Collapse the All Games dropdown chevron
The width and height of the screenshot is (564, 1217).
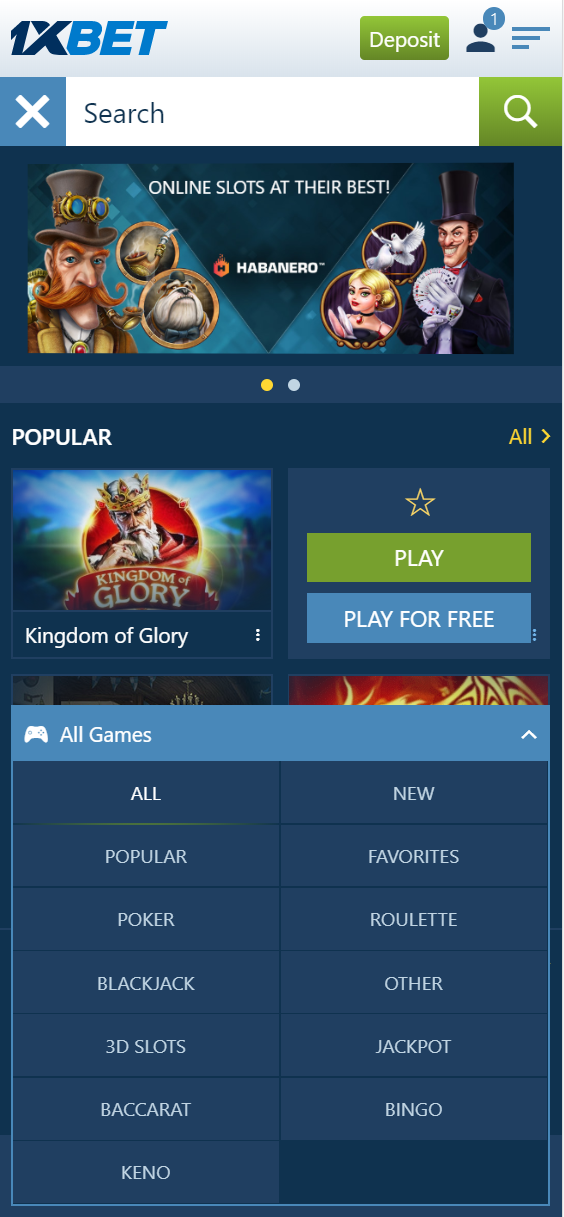pos(529,735)
